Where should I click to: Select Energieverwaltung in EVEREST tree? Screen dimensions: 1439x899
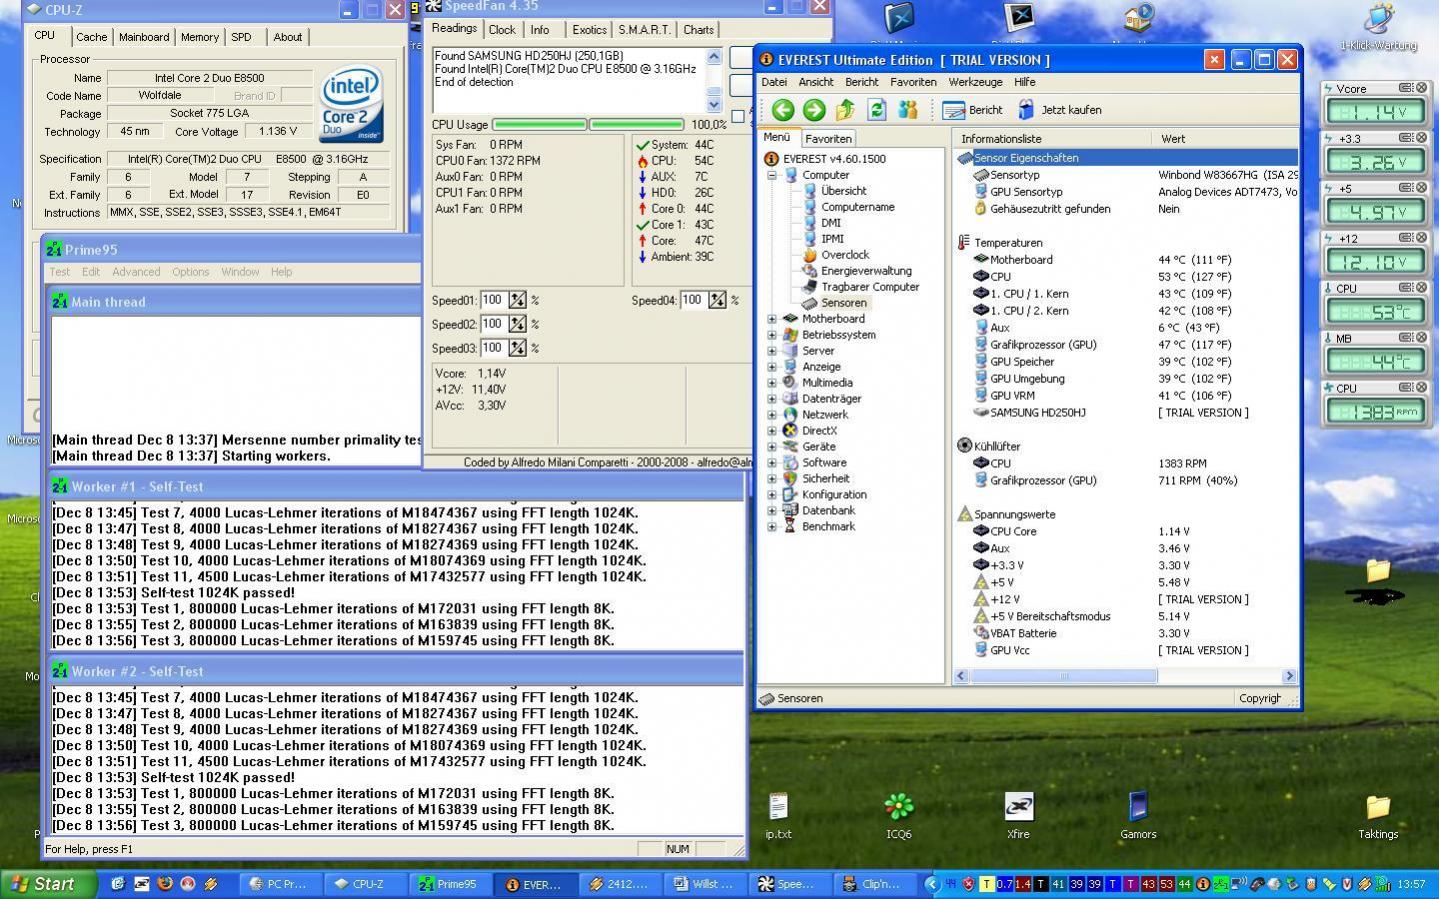pyautogui.click(x=866, y=271)
